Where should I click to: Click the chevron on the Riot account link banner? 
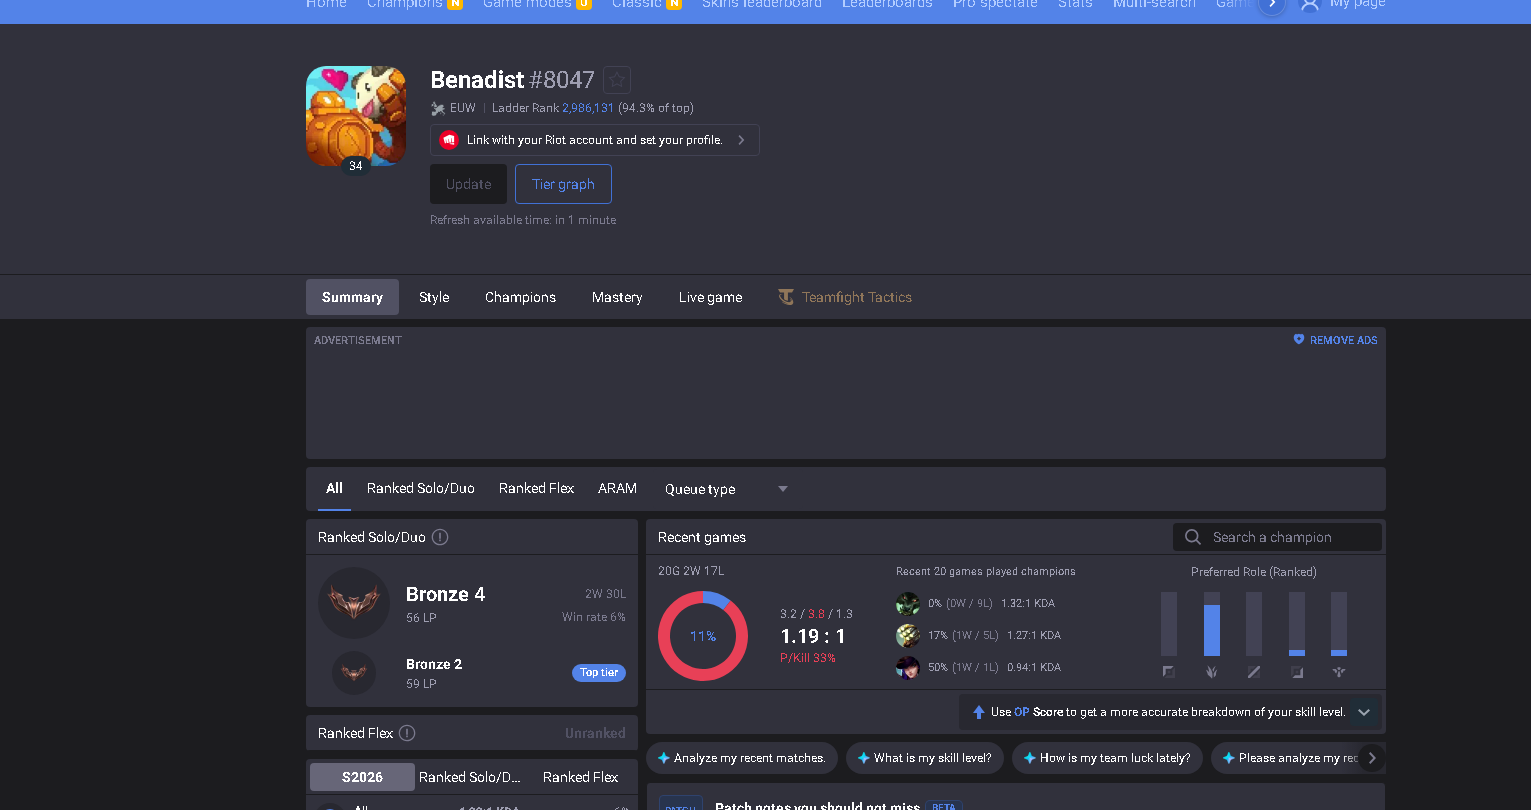pyautogui.click(x=741, y=140)
